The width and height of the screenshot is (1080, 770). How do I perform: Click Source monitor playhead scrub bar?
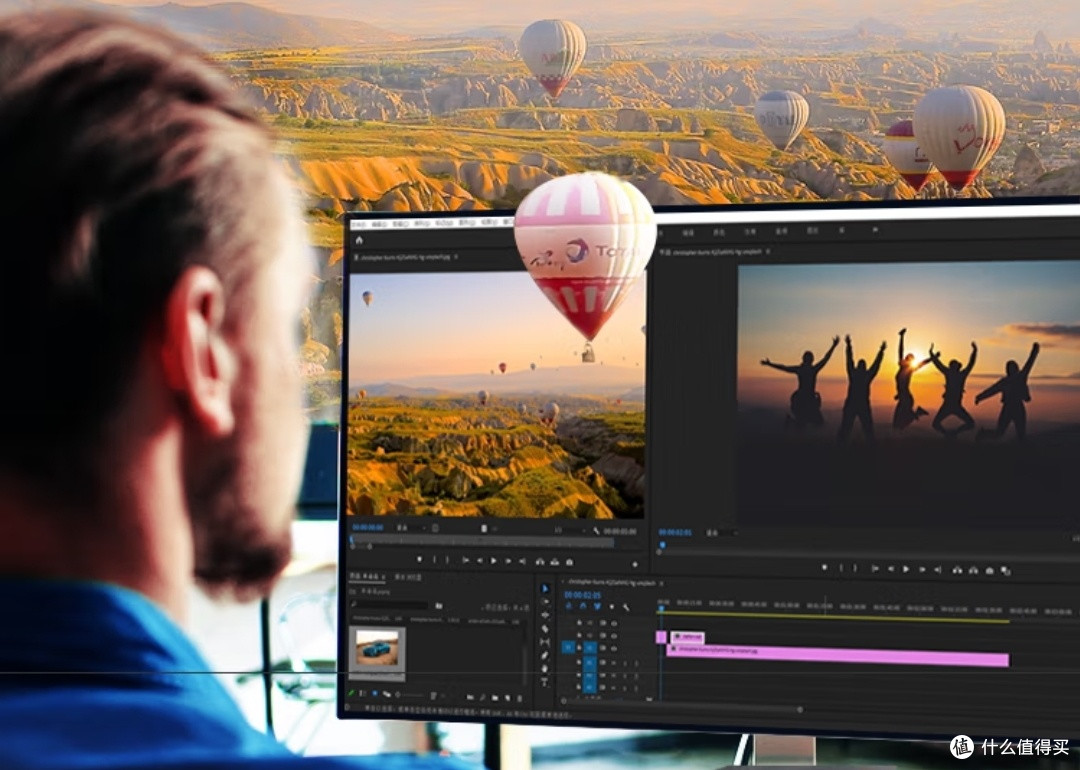point(482,542)
